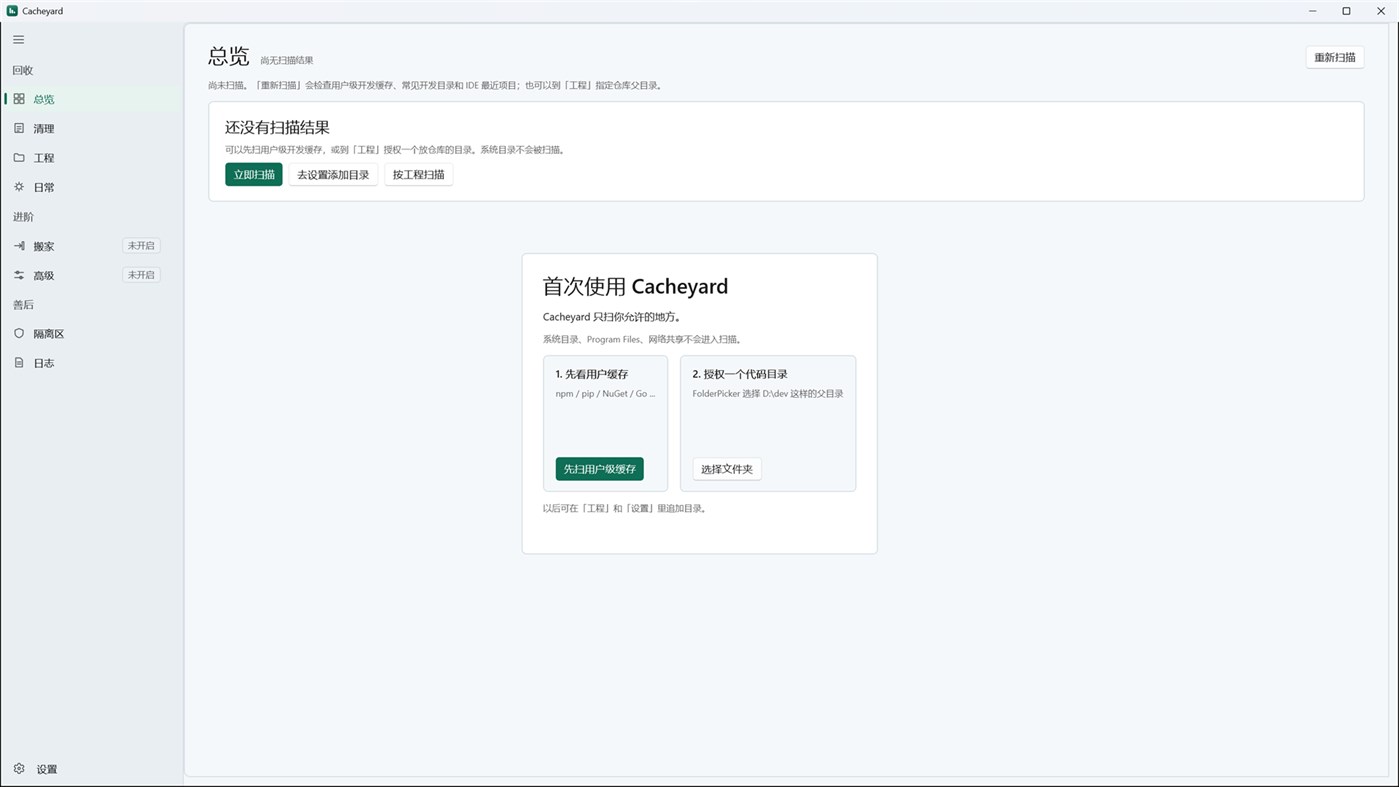Close the Cacheyard window

[x=1381, y=11]
